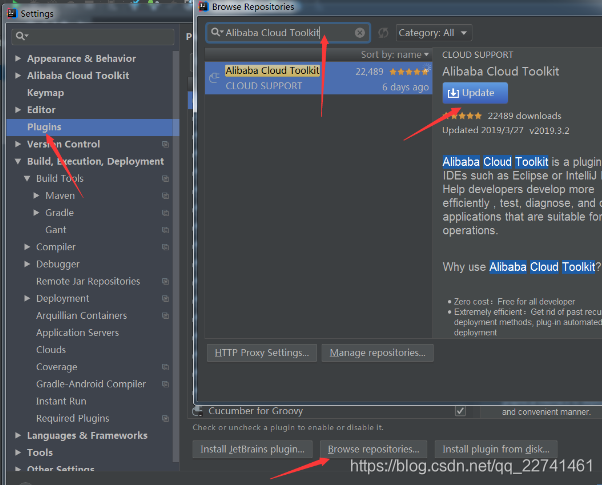Expand Appearance & Behavior
The width and height of the screenshot is (602, 485).
18,58
